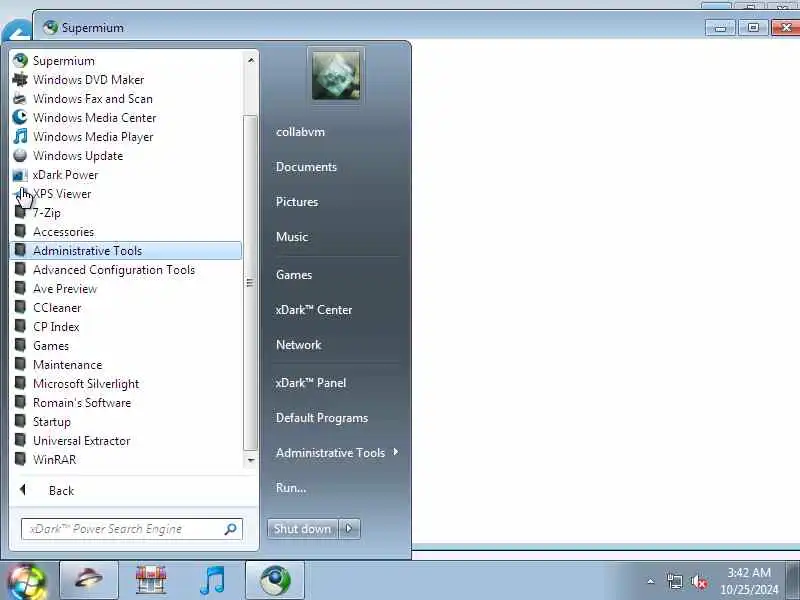
Task: Click the muted volume tray icon
Action: 699,581
